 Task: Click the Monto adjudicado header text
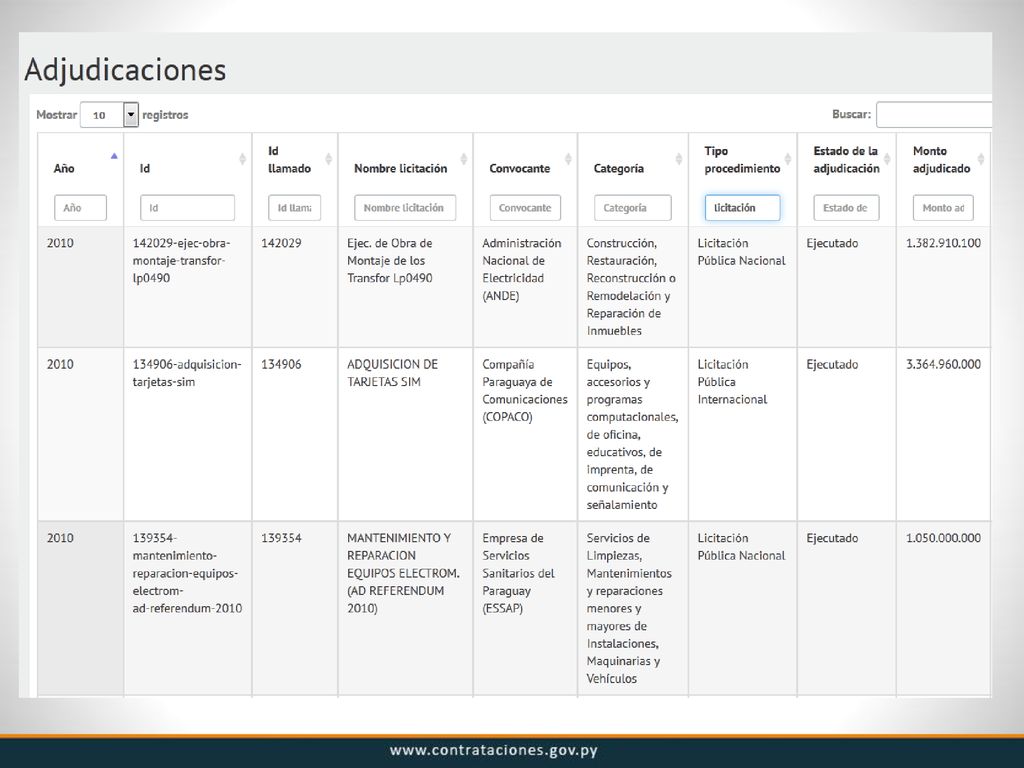941,159
